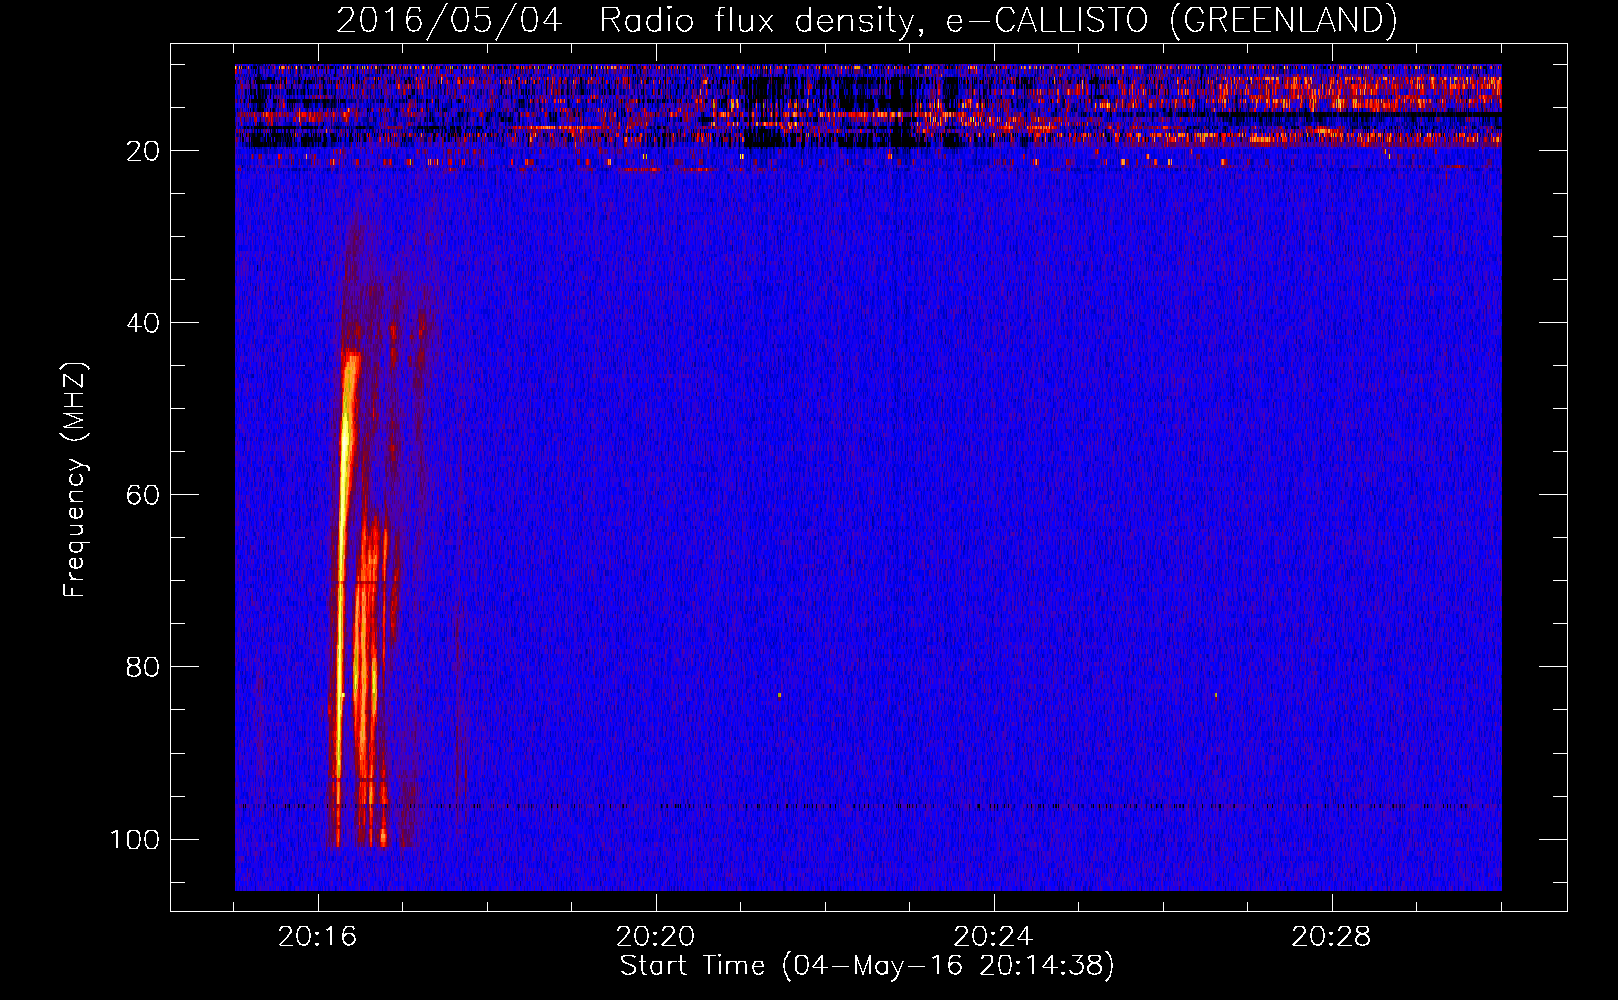The image size is (1618, 1000).
Task: Click the 80 MHz frequency tick label
Action: [x=143, y=667]
